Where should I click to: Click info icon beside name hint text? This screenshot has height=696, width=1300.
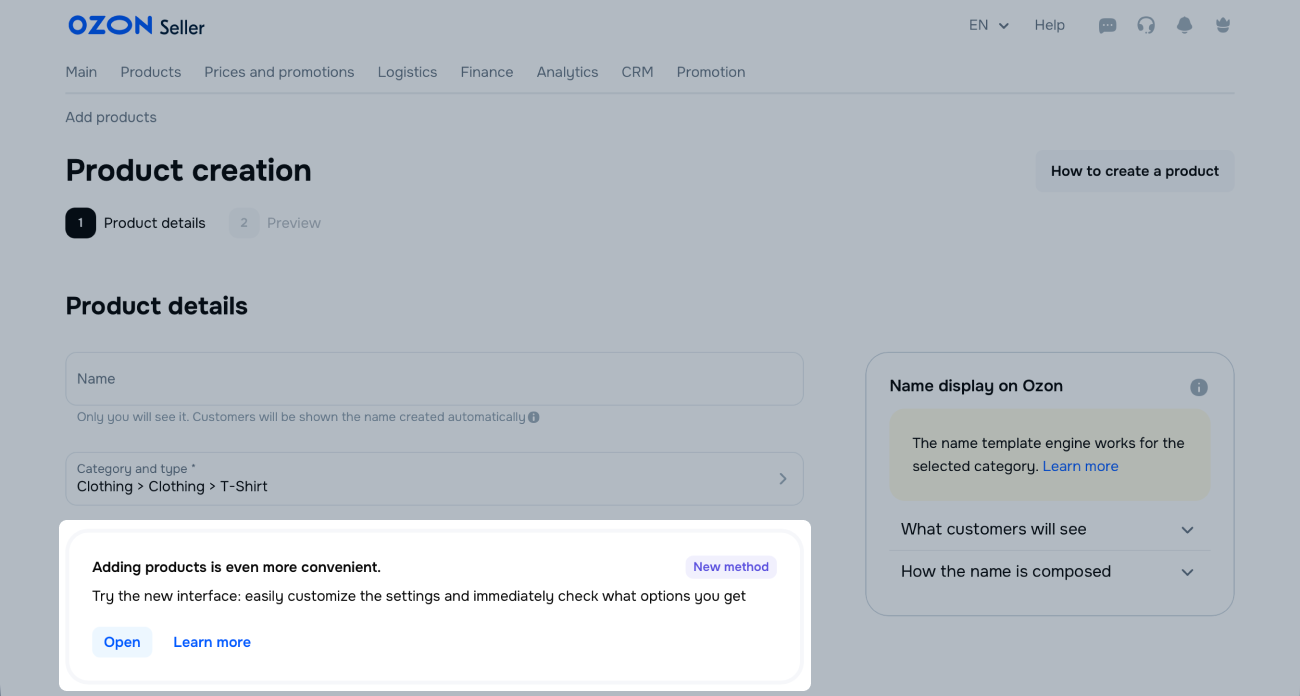534,417
